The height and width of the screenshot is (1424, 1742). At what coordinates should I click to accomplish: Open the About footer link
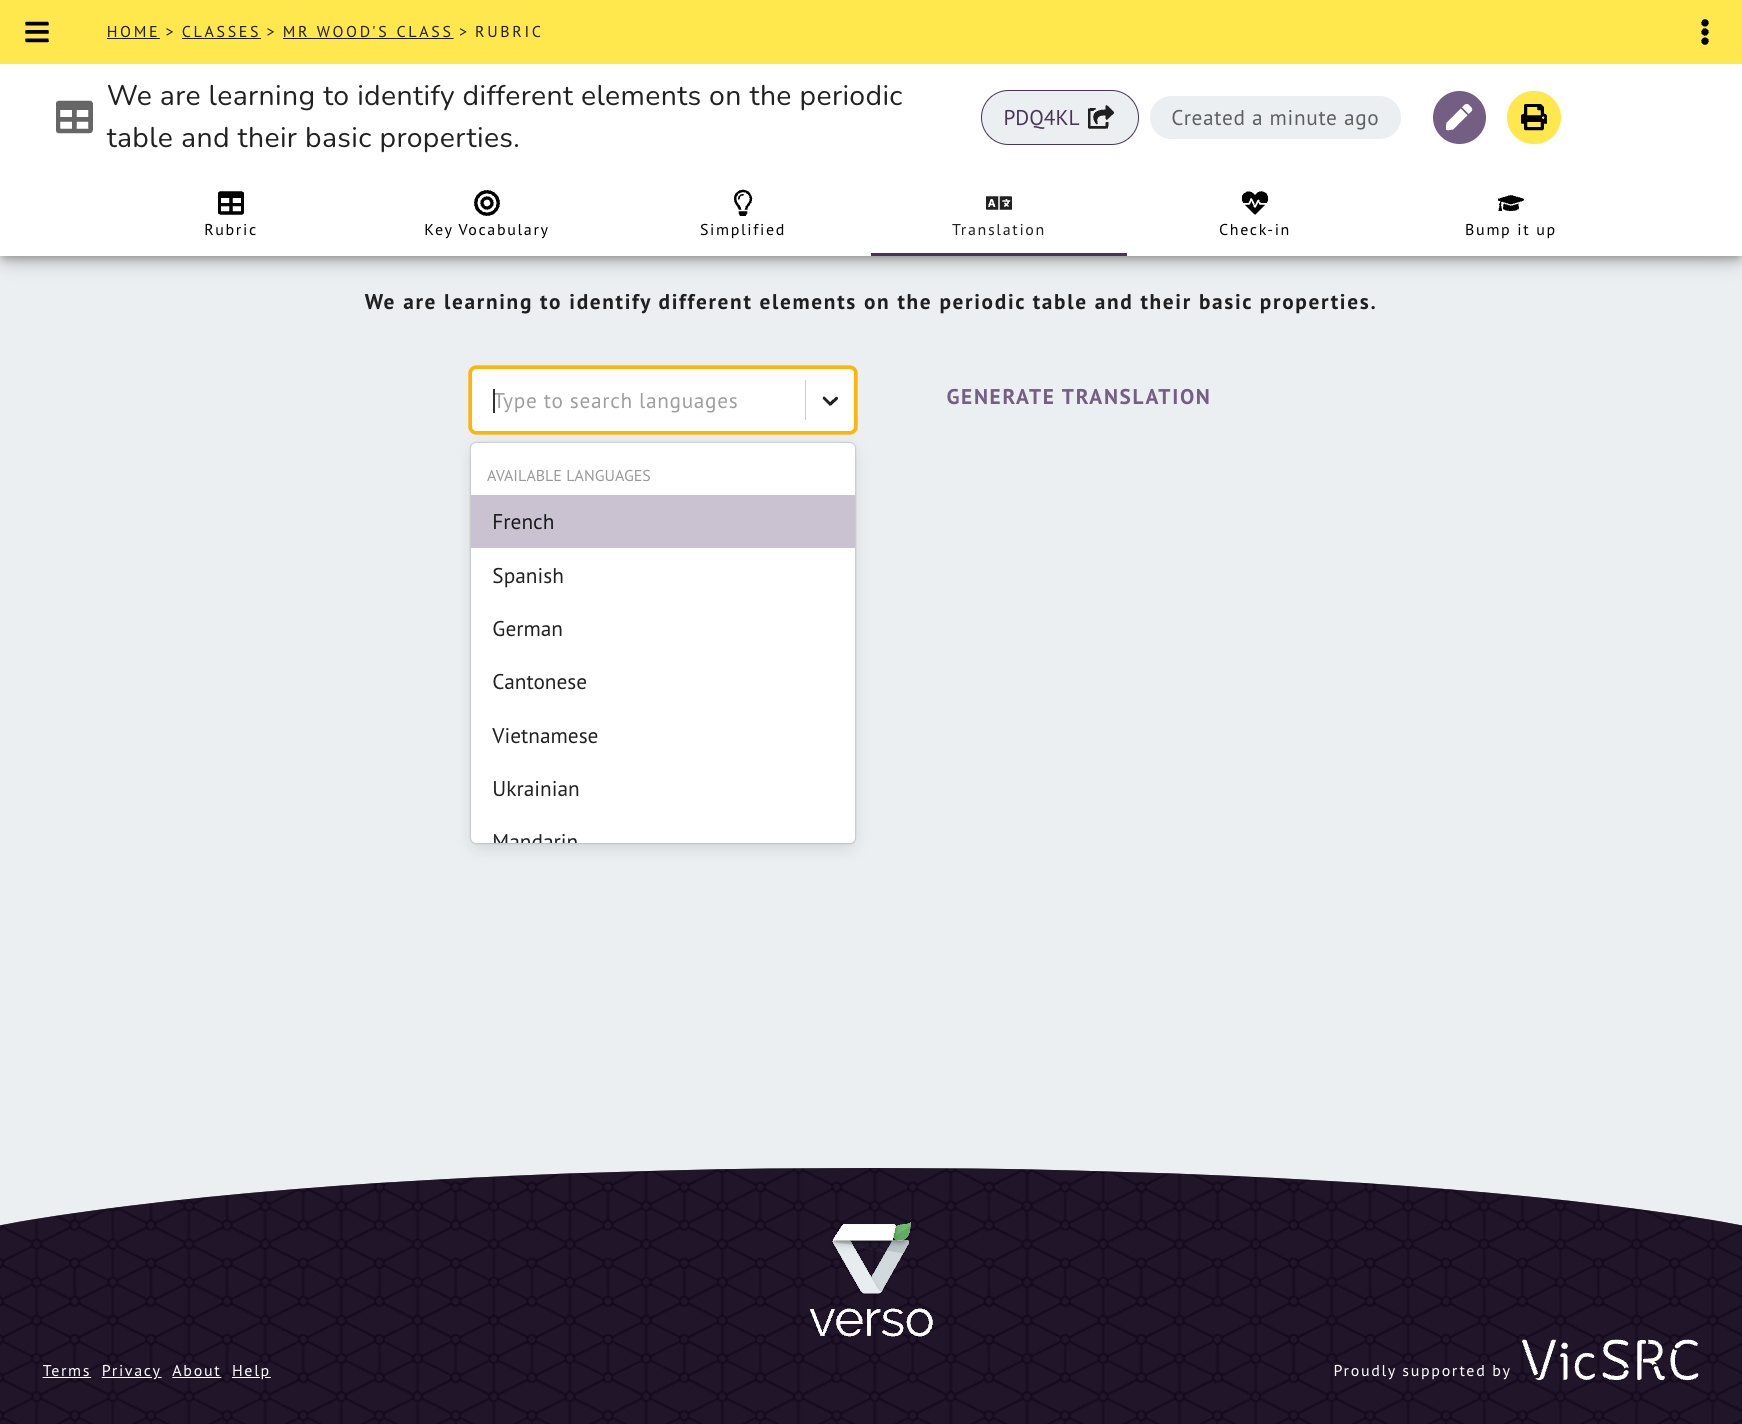pos(196,1371)
